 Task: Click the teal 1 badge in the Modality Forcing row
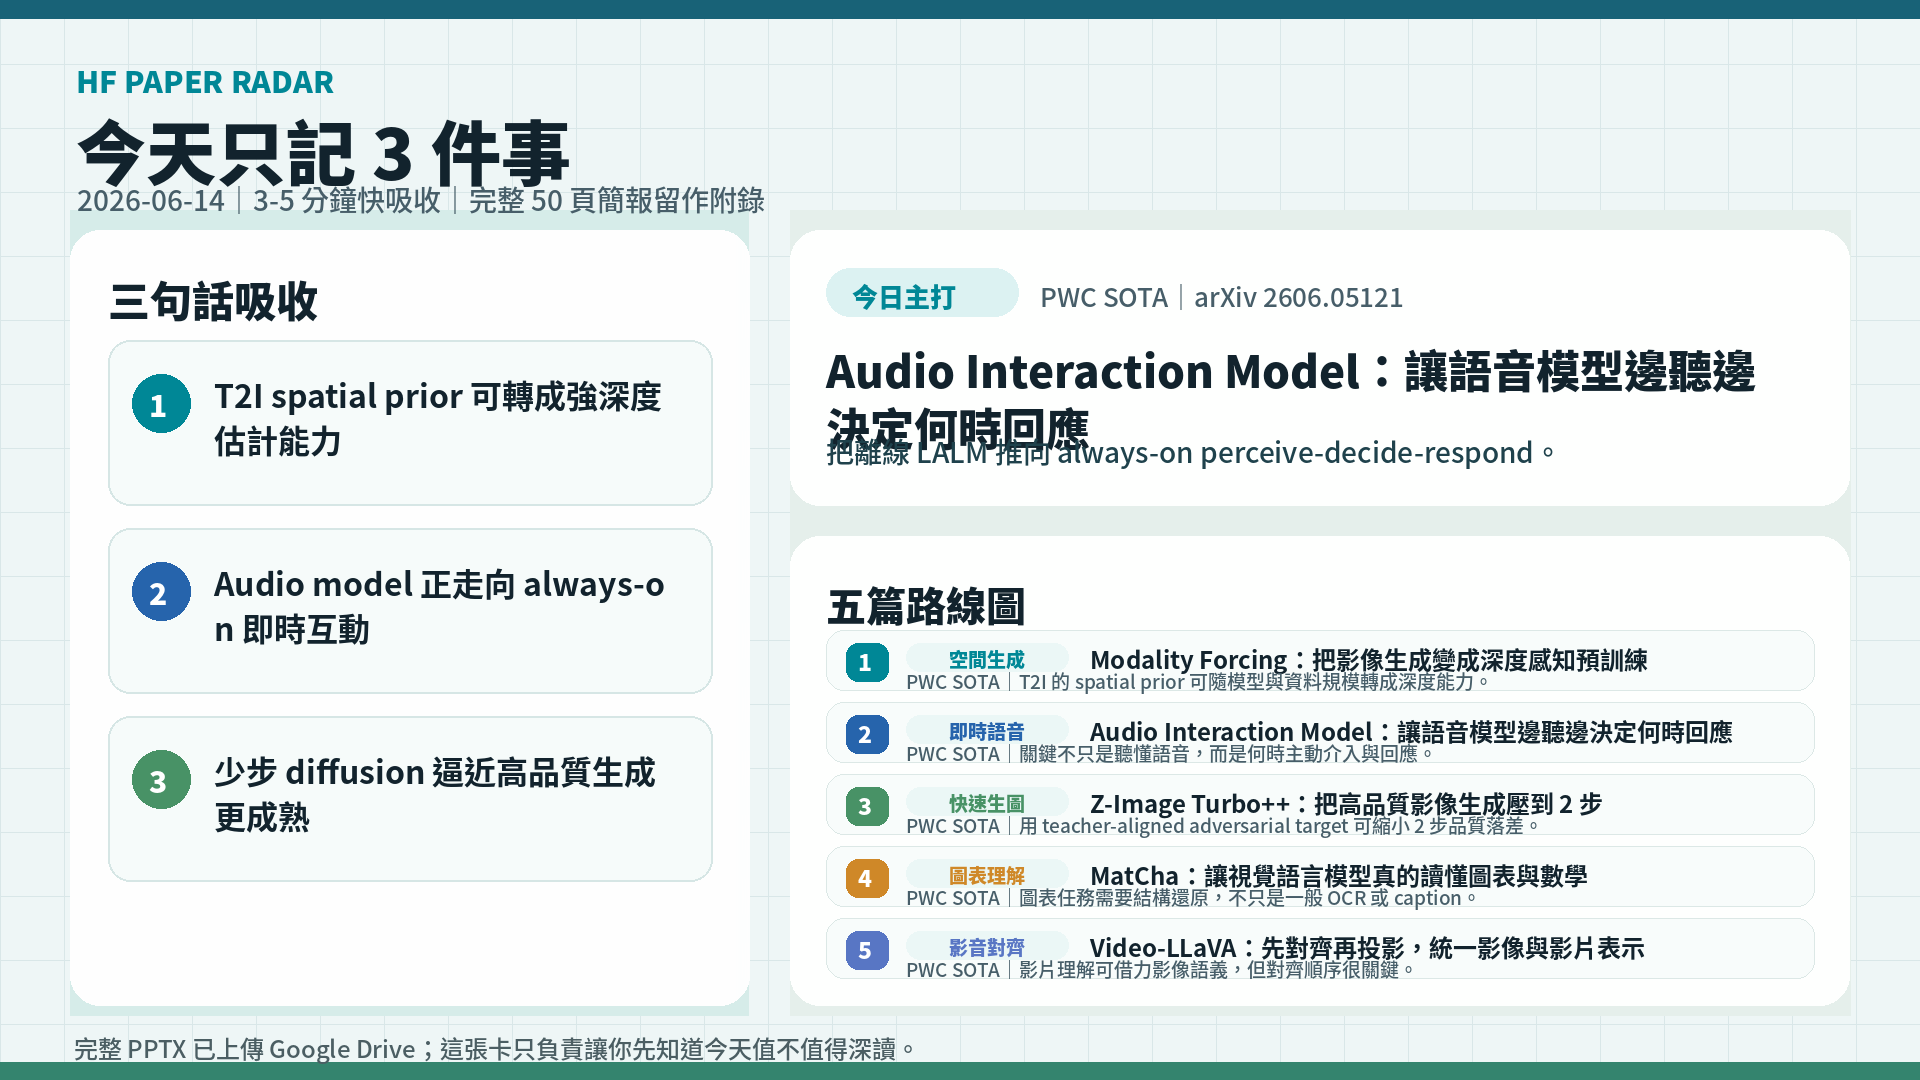pos(867,662)
